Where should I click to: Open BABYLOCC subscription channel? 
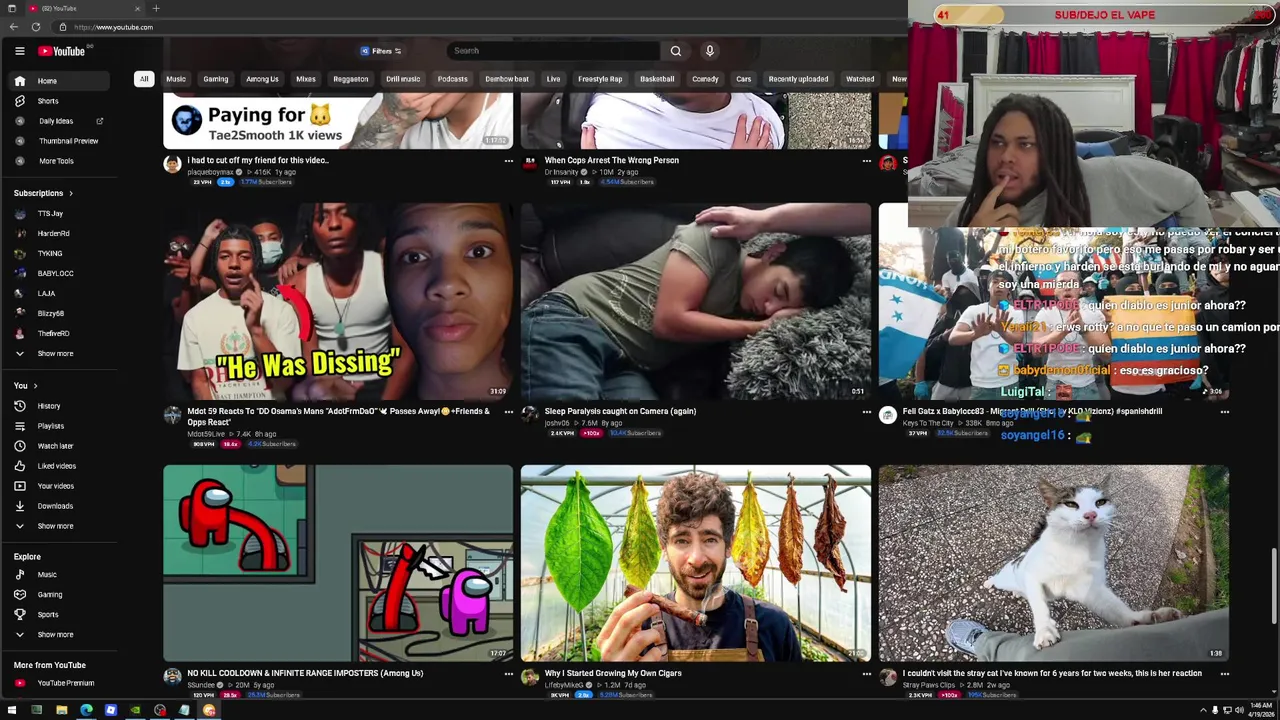point(60,273)
